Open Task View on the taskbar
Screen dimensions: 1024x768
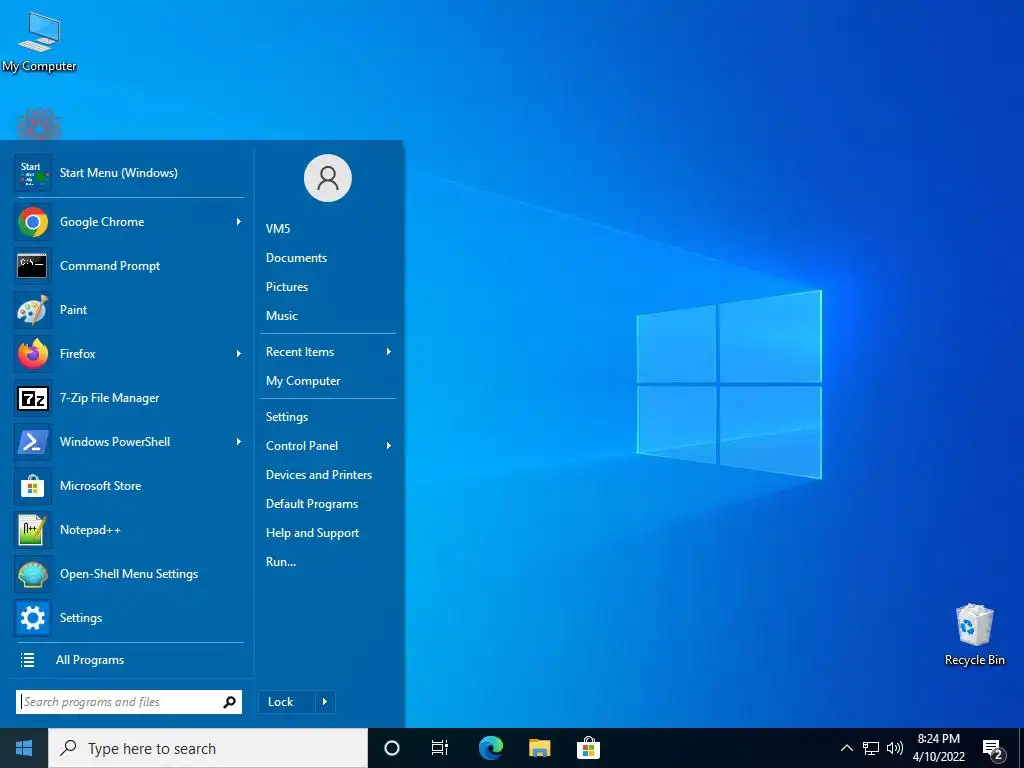440,748
